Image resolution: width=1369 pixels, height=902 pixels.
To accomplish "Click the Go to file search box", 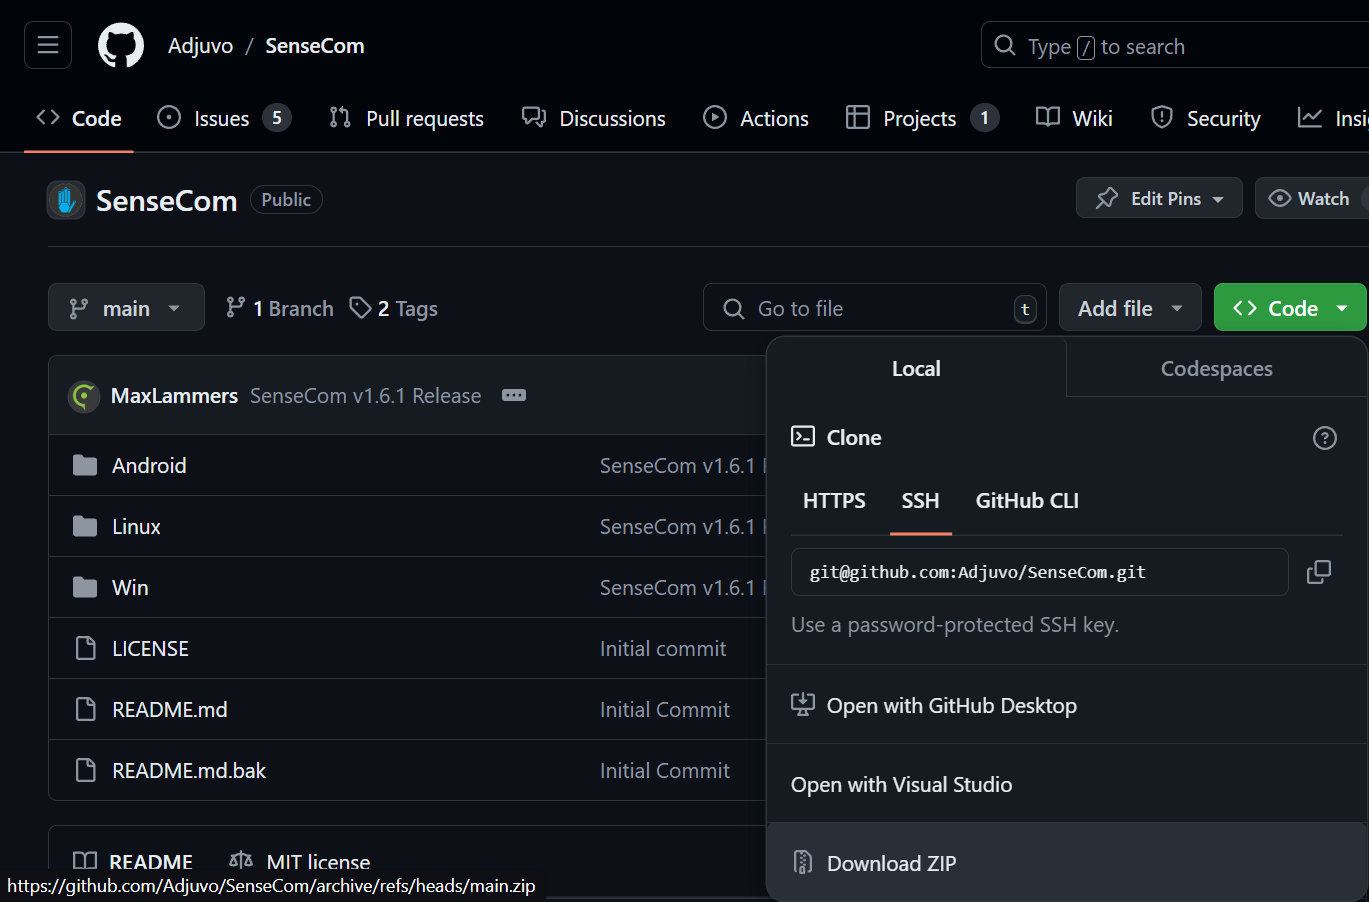I will click(874, 307).
